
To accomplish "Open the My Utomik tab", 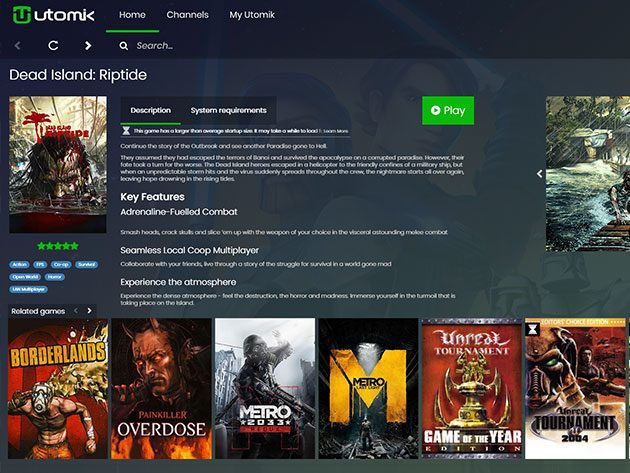I will (252, 15).
